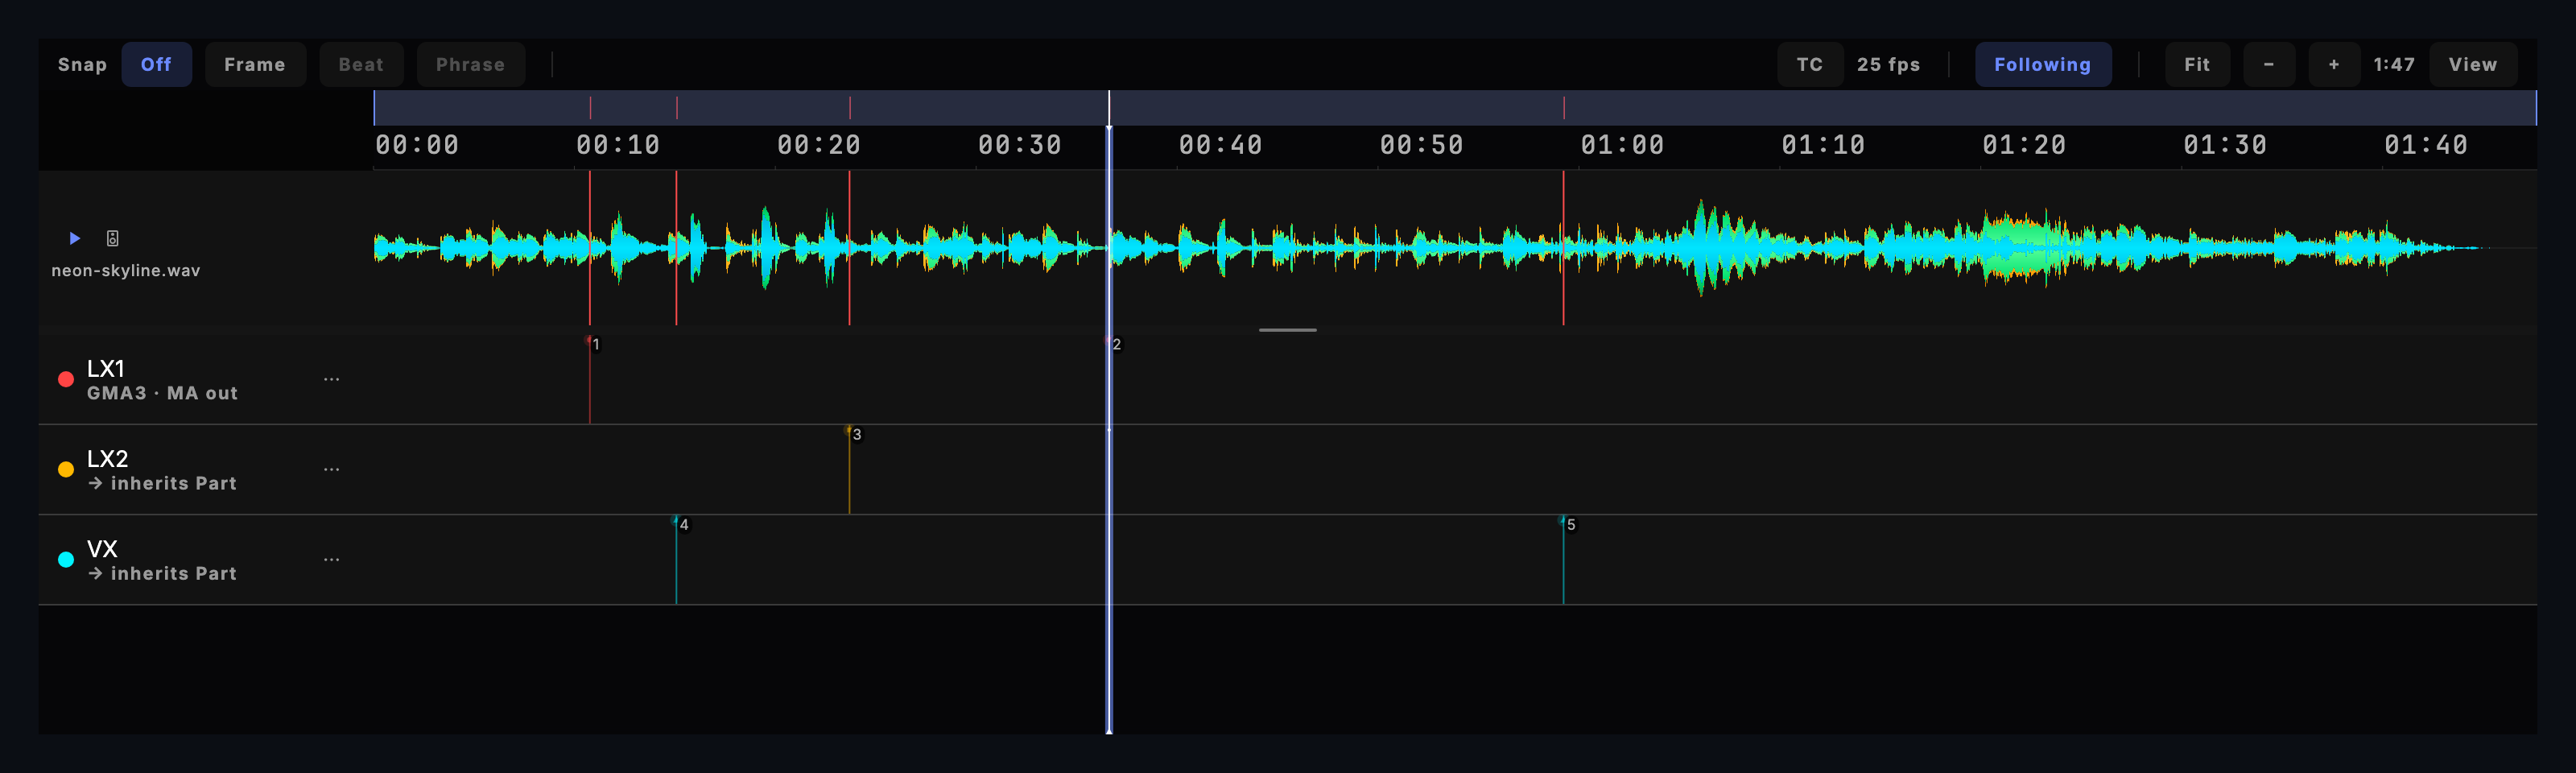Screen dimensions: 2576x773
Task: Click the yellow LX2 track color dot
Action: coord(66,469)
